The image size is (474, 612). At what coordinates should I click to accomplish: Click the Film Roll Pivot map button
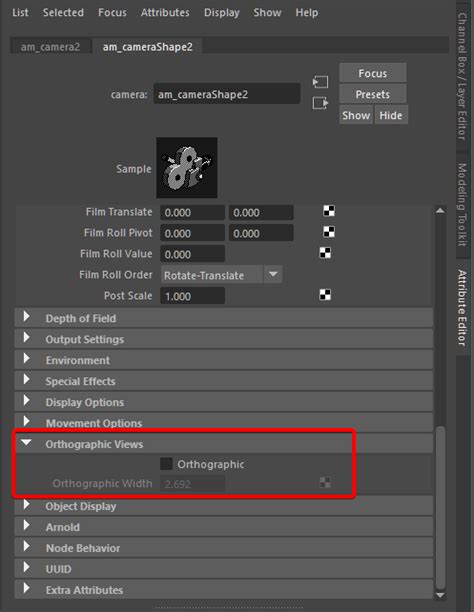click(329, 232)
